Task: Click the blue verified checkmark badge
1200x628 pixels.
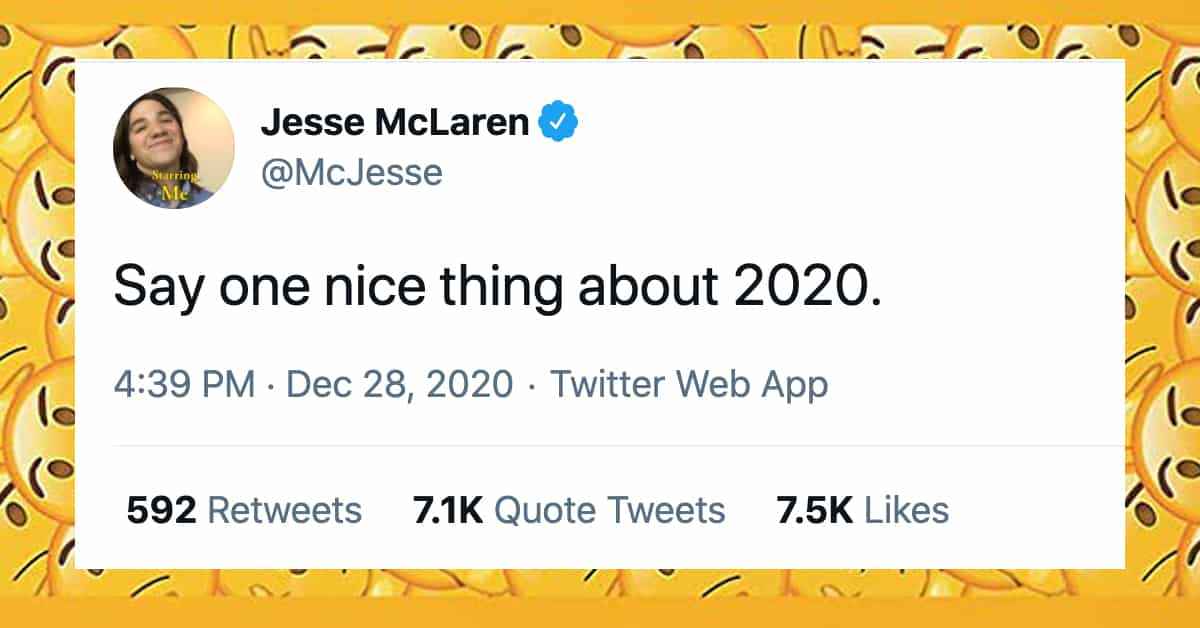Action: [558, 123]
